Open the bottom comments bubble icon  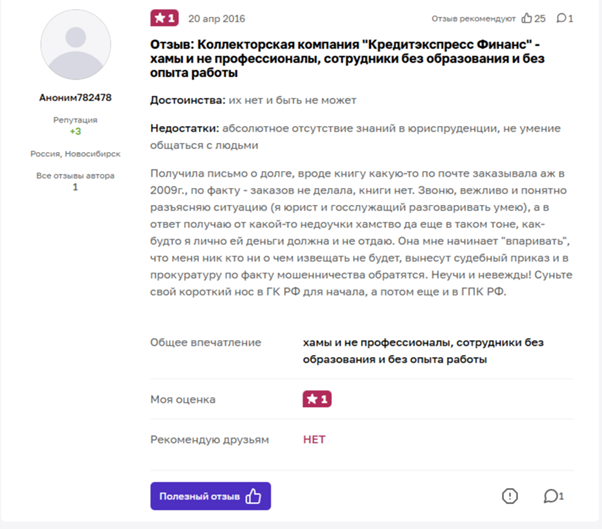click(552, 496)
